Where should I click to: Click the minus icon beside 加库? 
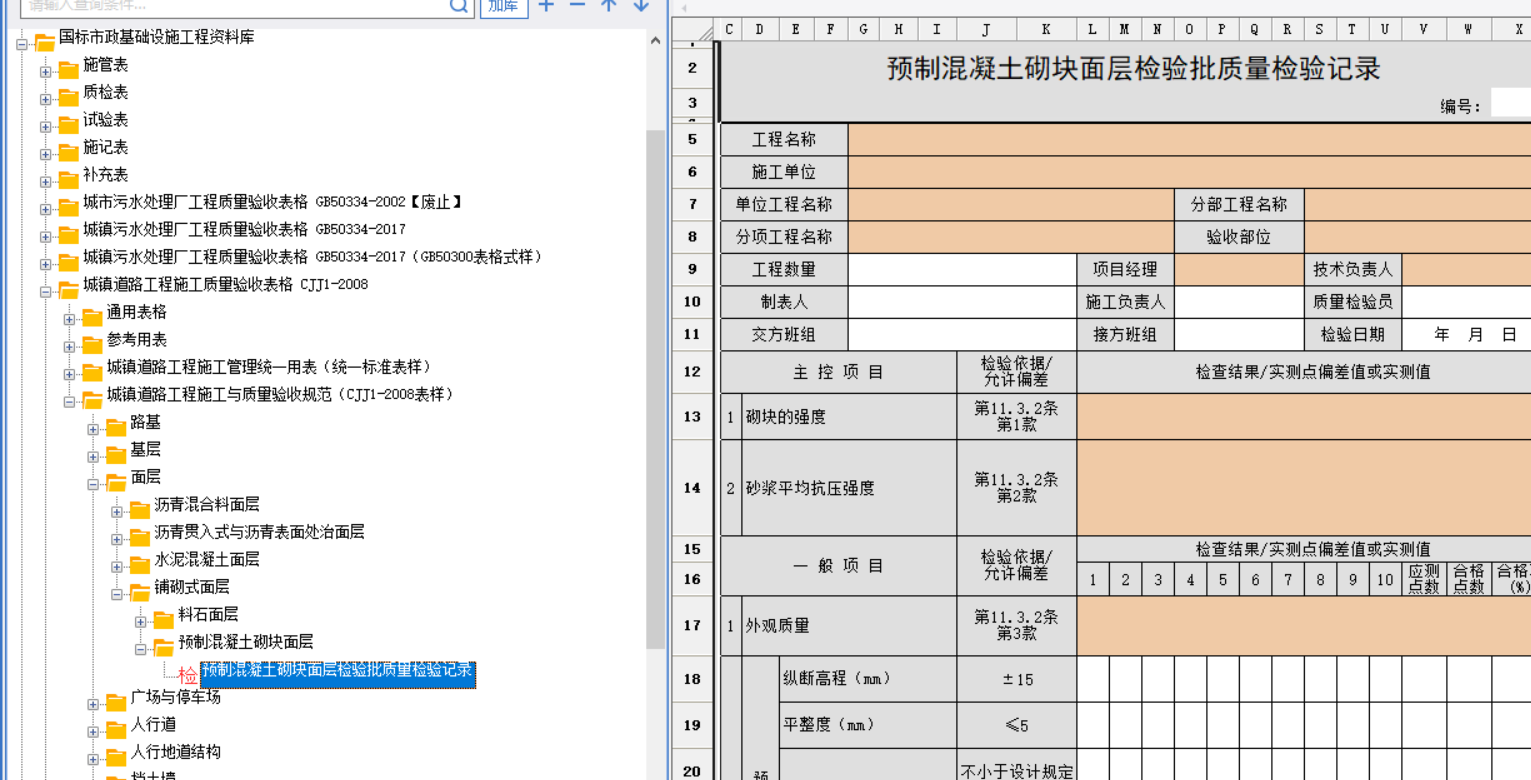577,5
